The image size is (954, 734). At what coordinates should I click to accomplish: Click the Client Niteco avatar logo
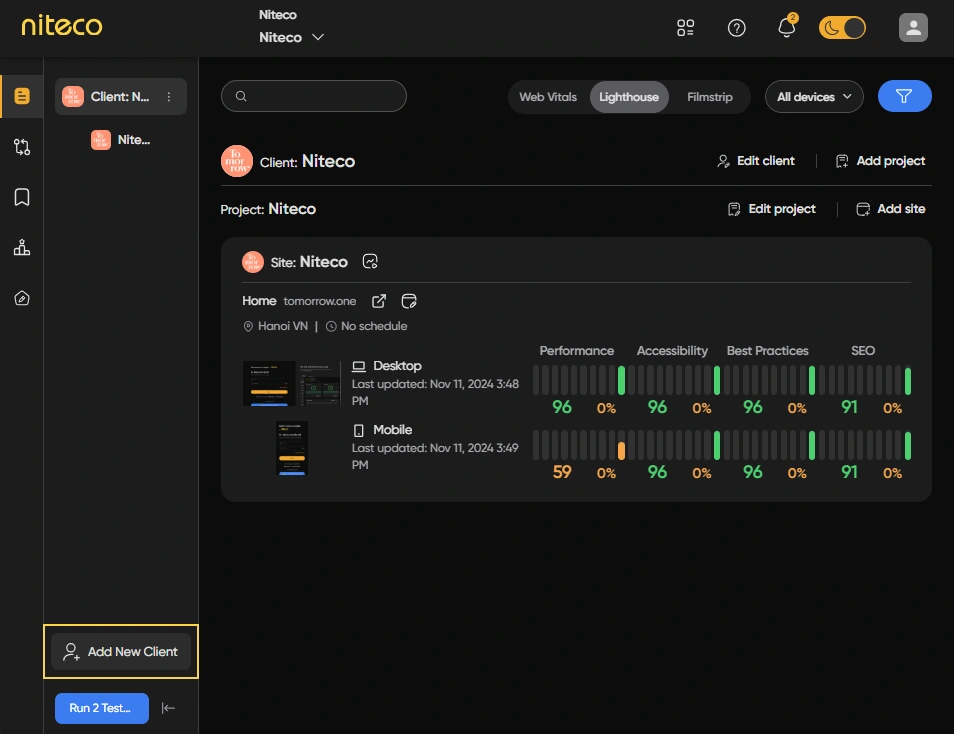click(x=237, y=161)
